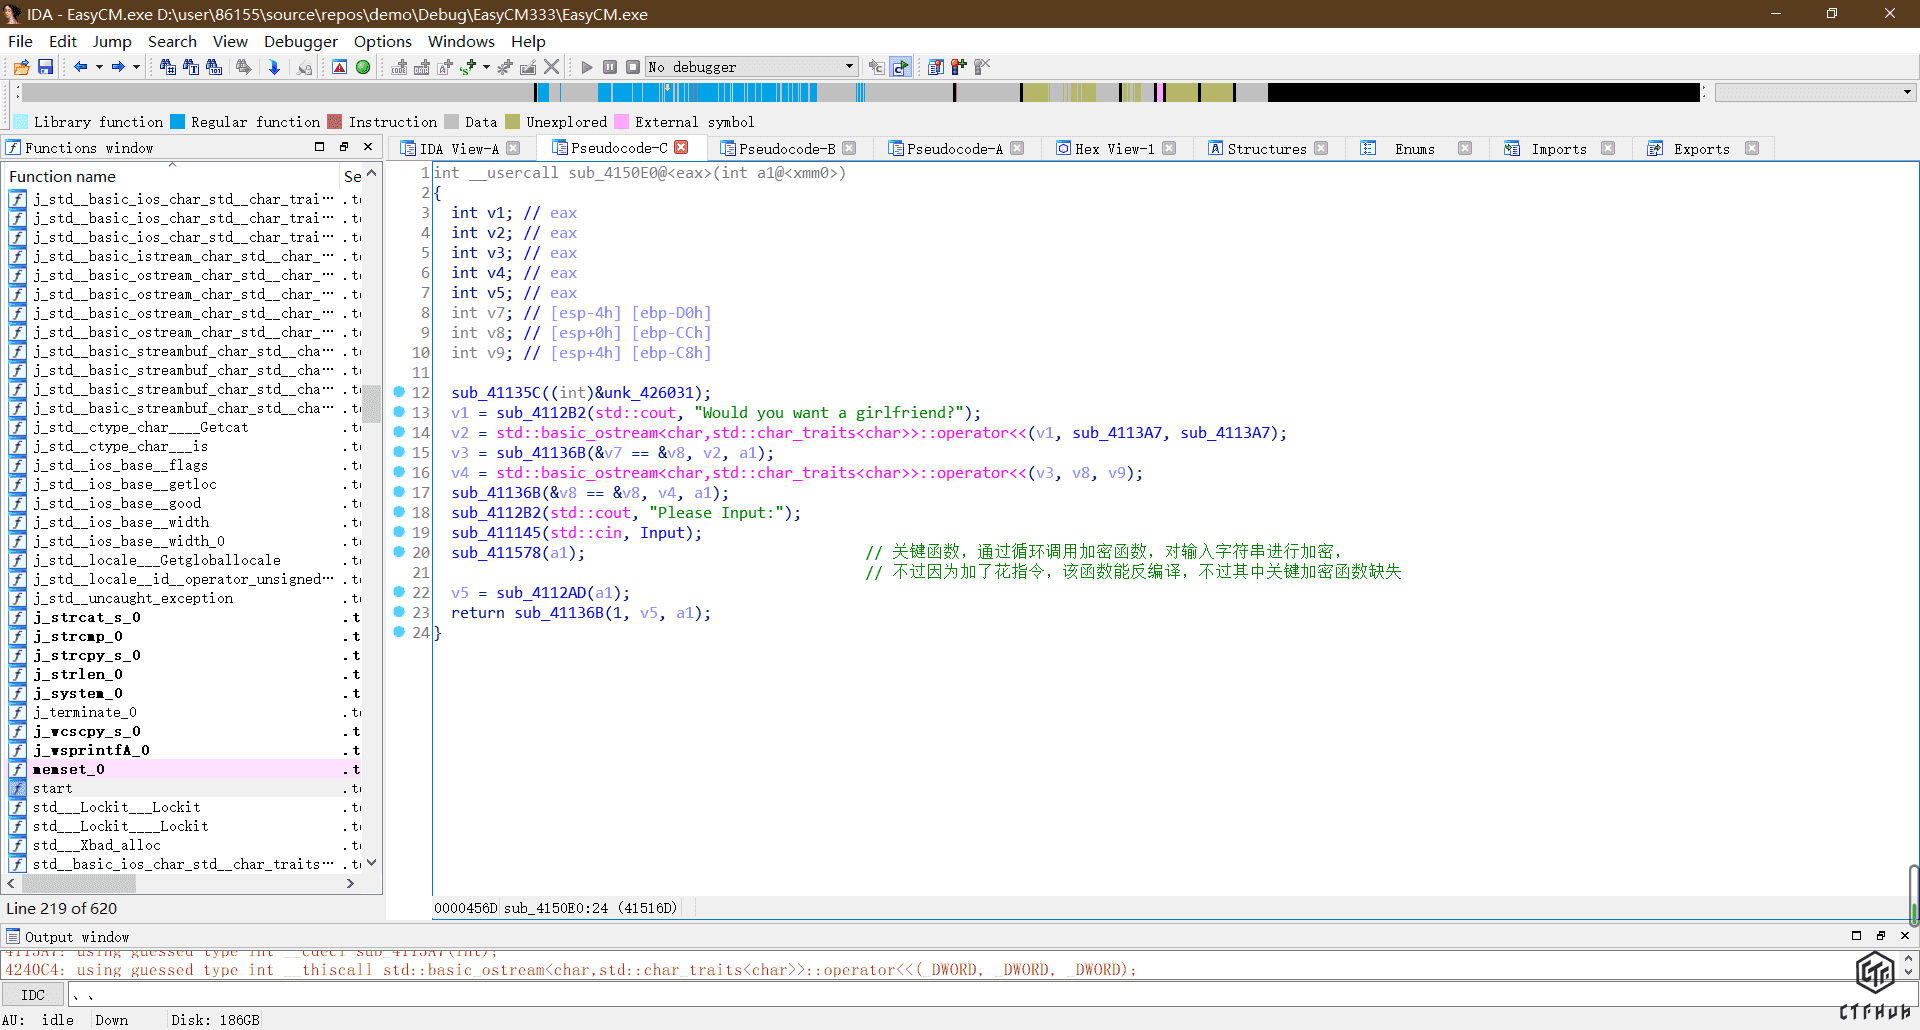This screenshot has height=1030, width=1920.
Task: Open the No debugger dropdown
Action: (849, 67)
